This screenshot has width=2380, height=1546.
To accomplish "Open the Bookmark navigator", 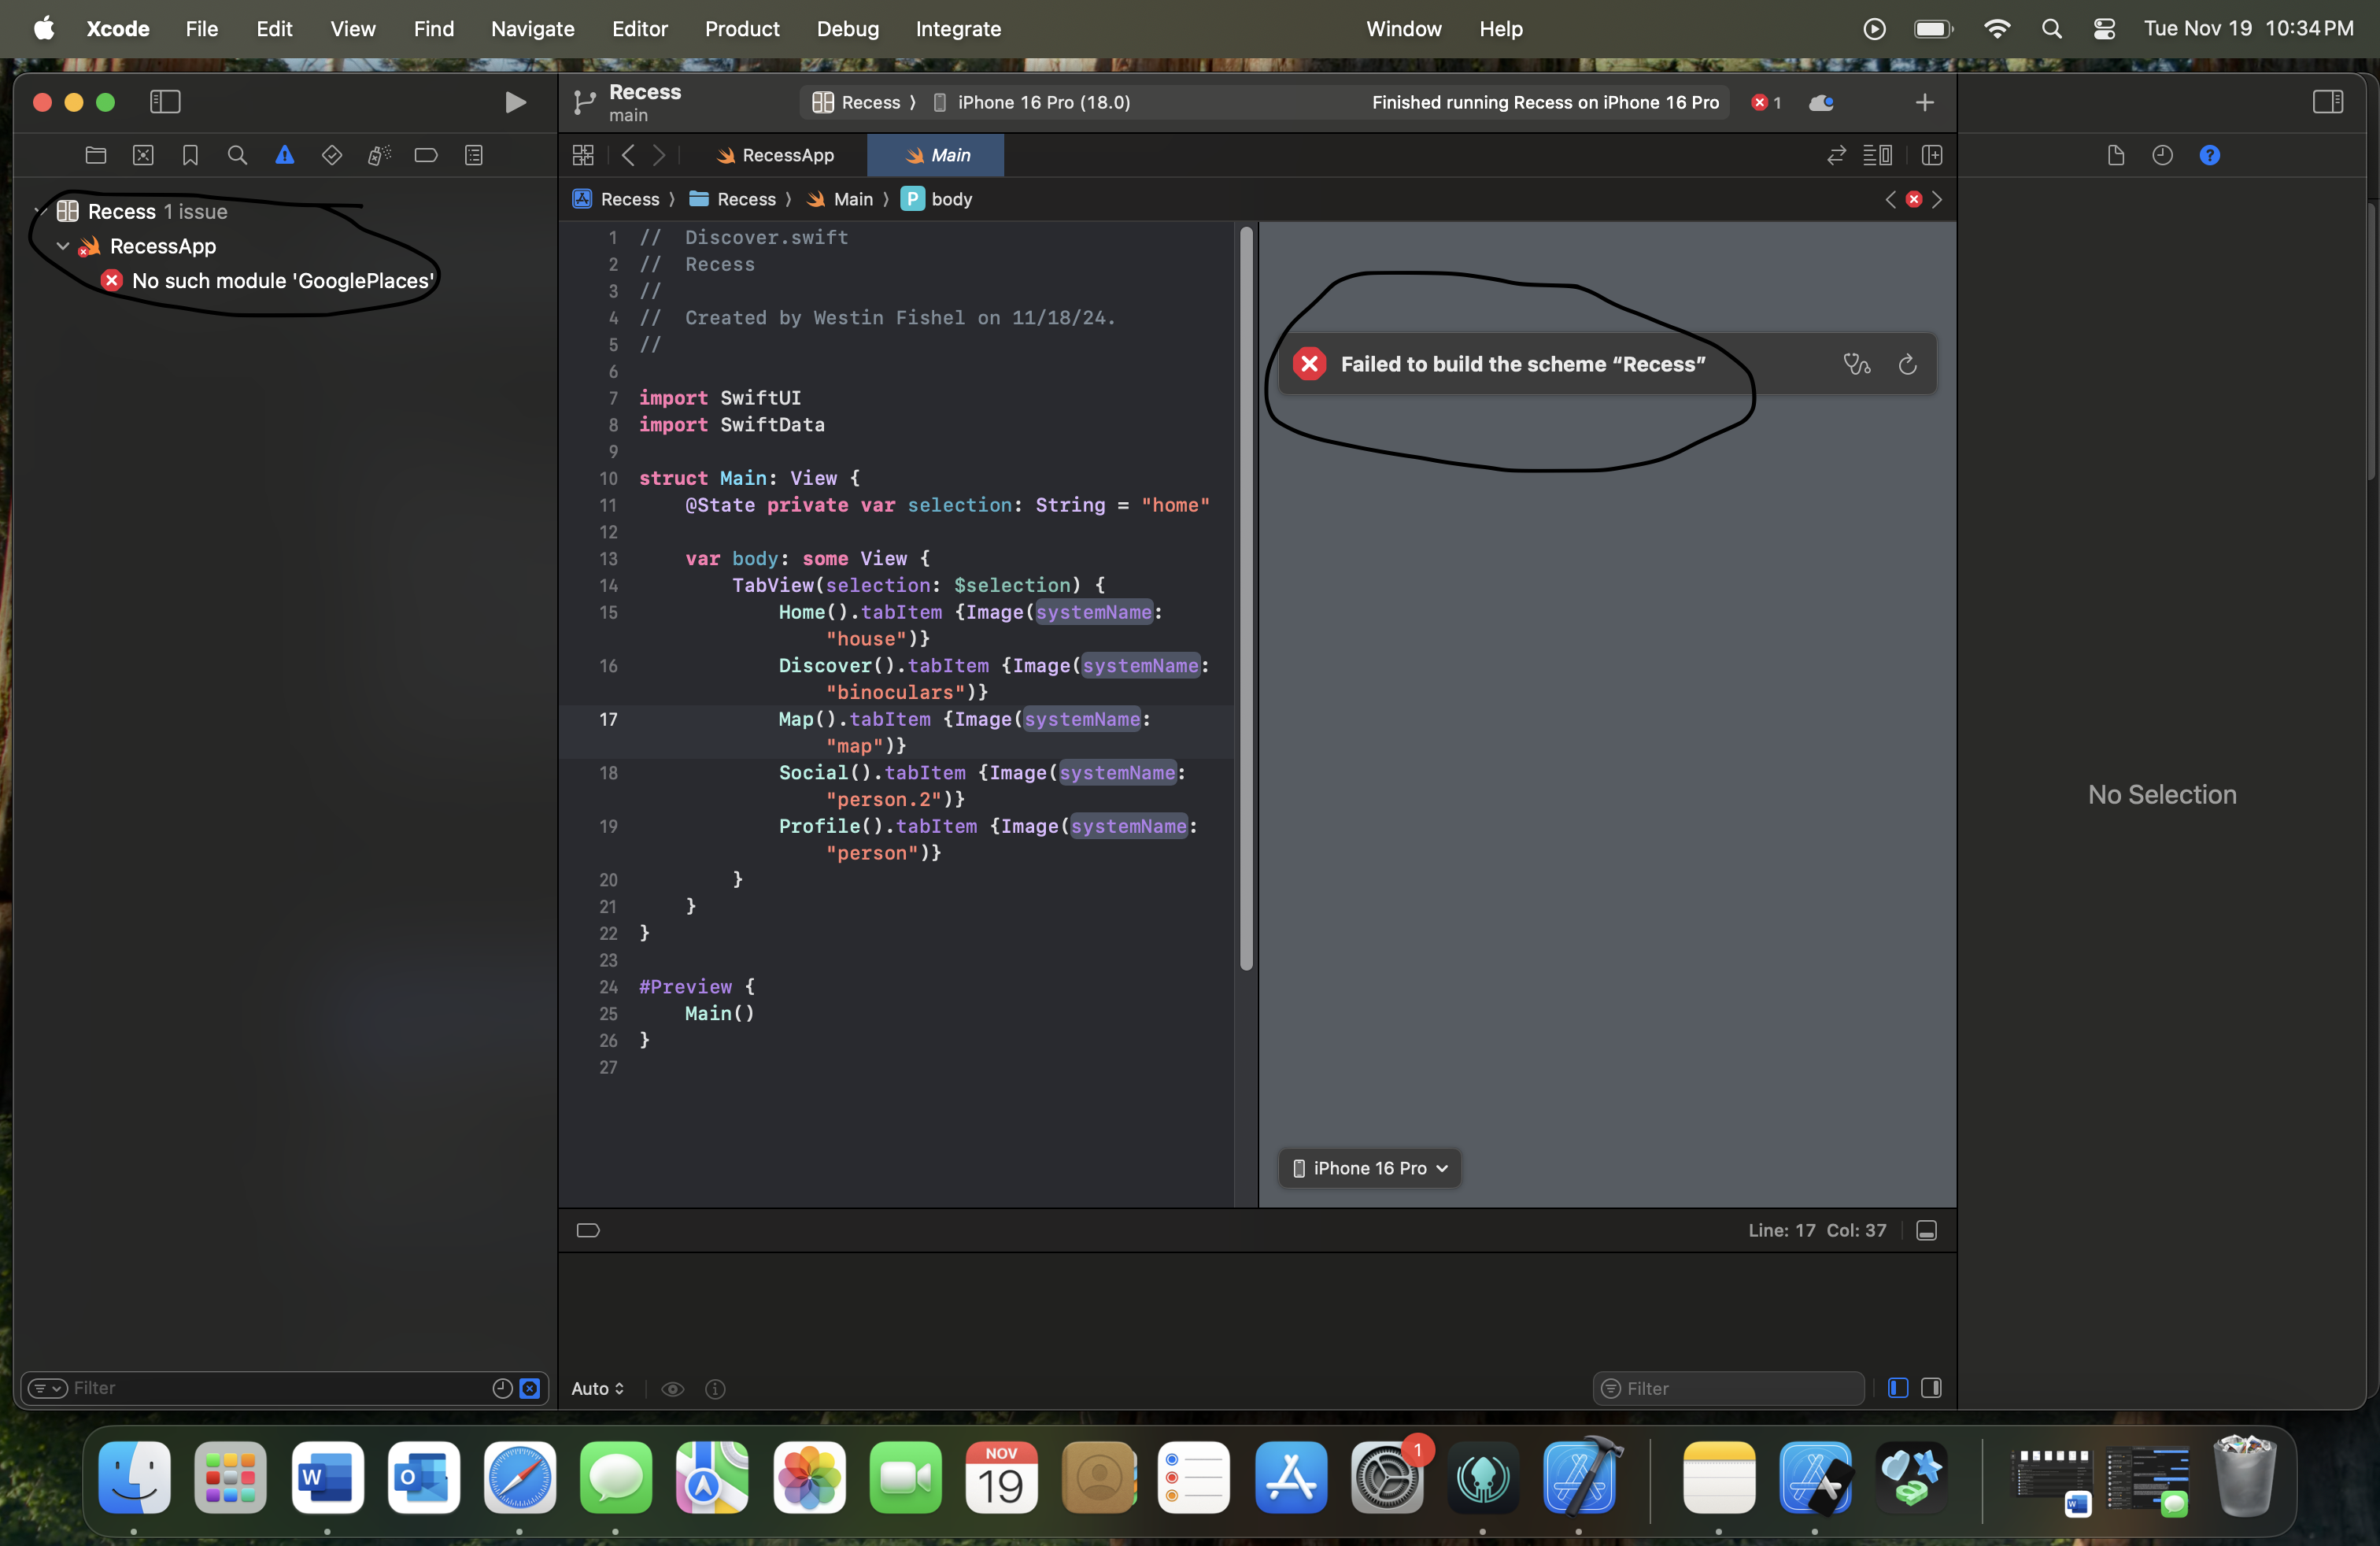I will [190, 155].
